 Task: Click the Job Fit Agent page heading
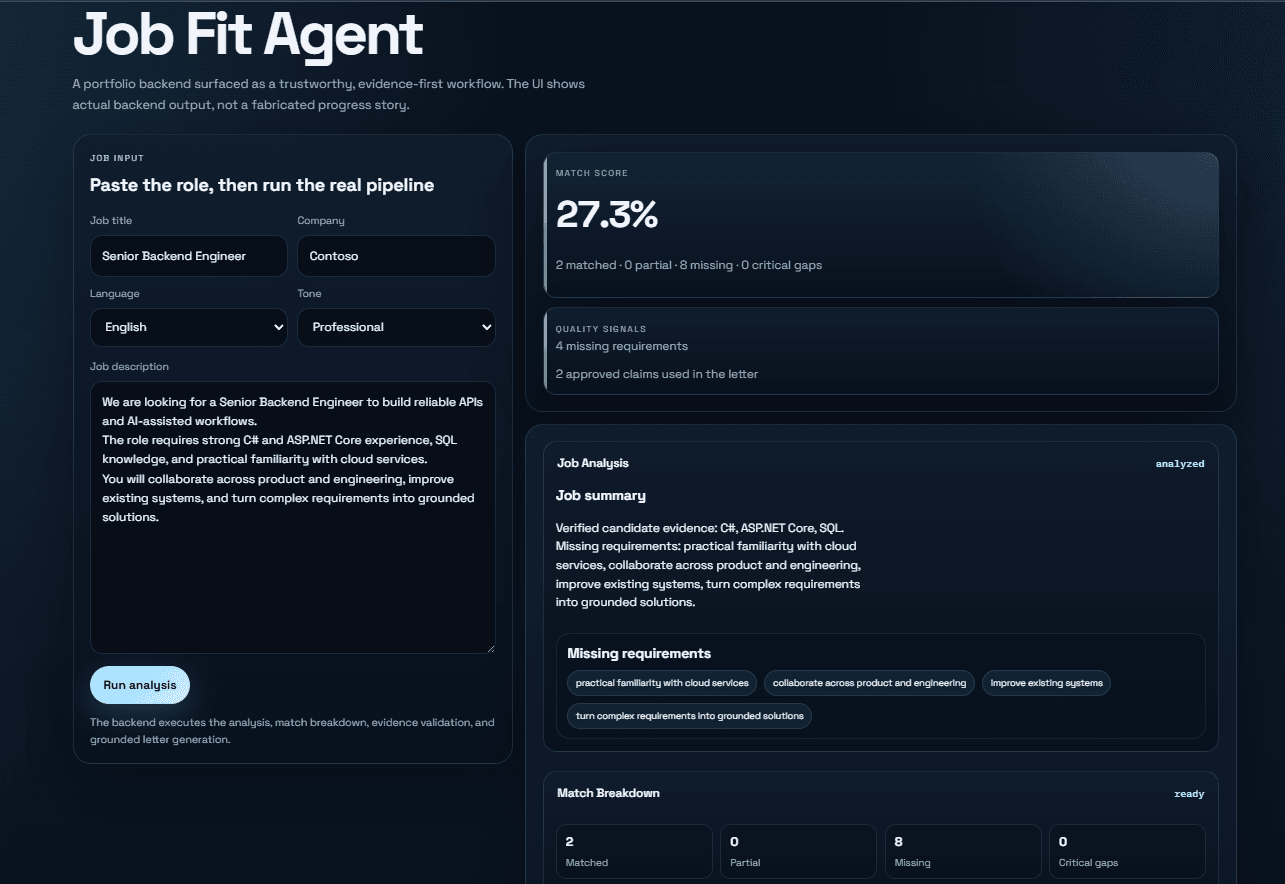coord(248,35)
